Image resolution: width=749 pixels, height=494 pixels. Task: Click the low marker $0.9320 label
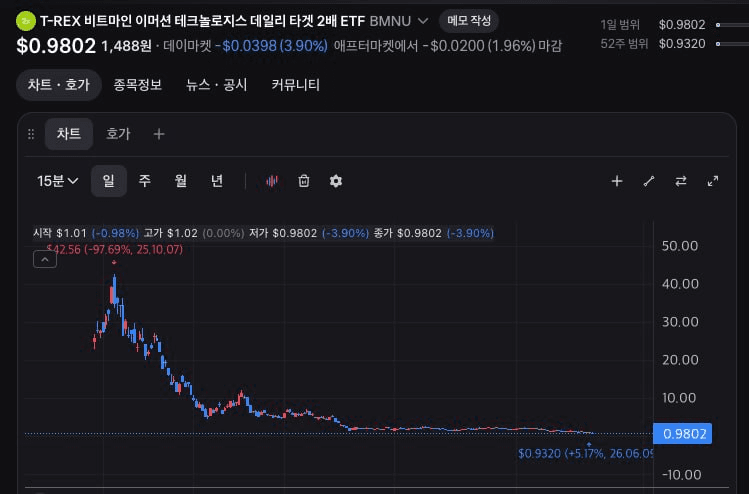(x=585, y=453)
